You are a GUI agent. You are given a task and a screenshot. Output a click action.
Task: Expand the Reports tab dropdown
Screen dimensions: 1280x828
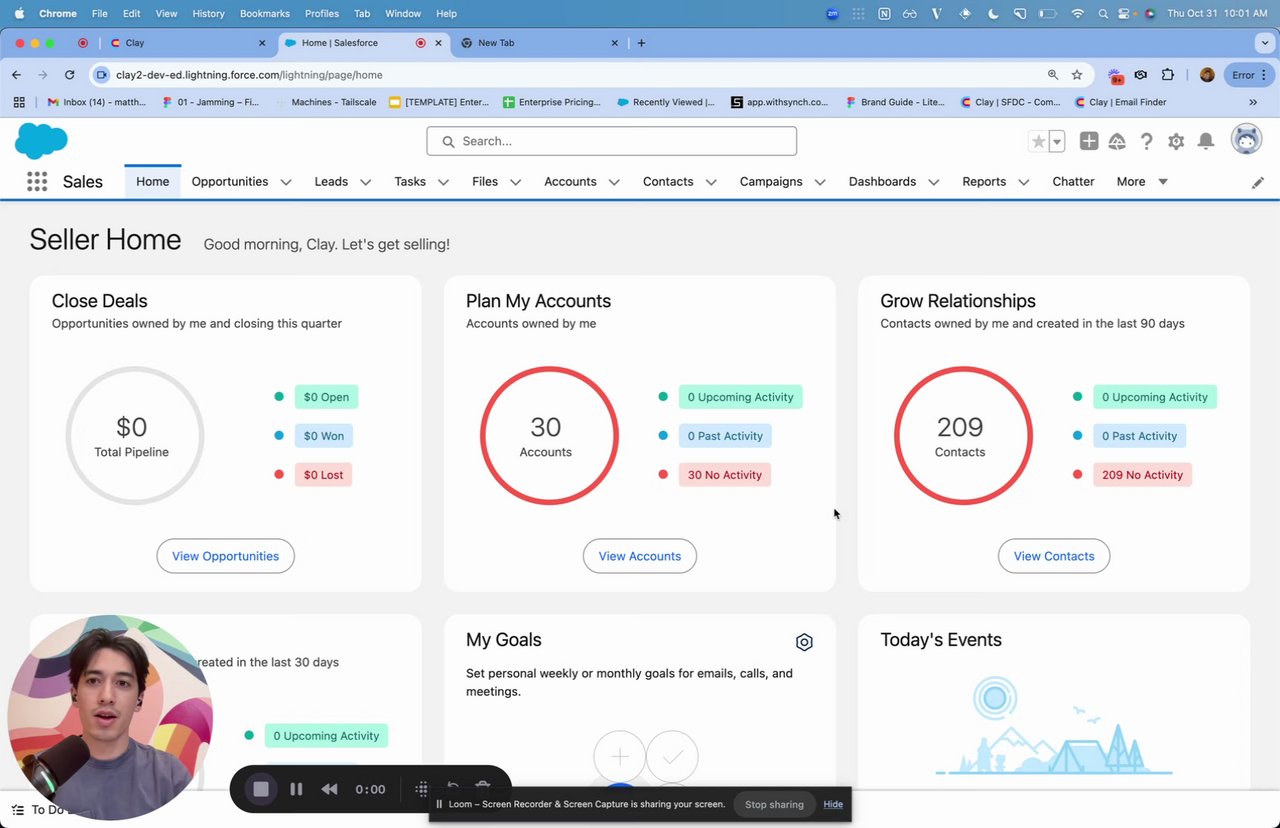[x=1023, y=182]
